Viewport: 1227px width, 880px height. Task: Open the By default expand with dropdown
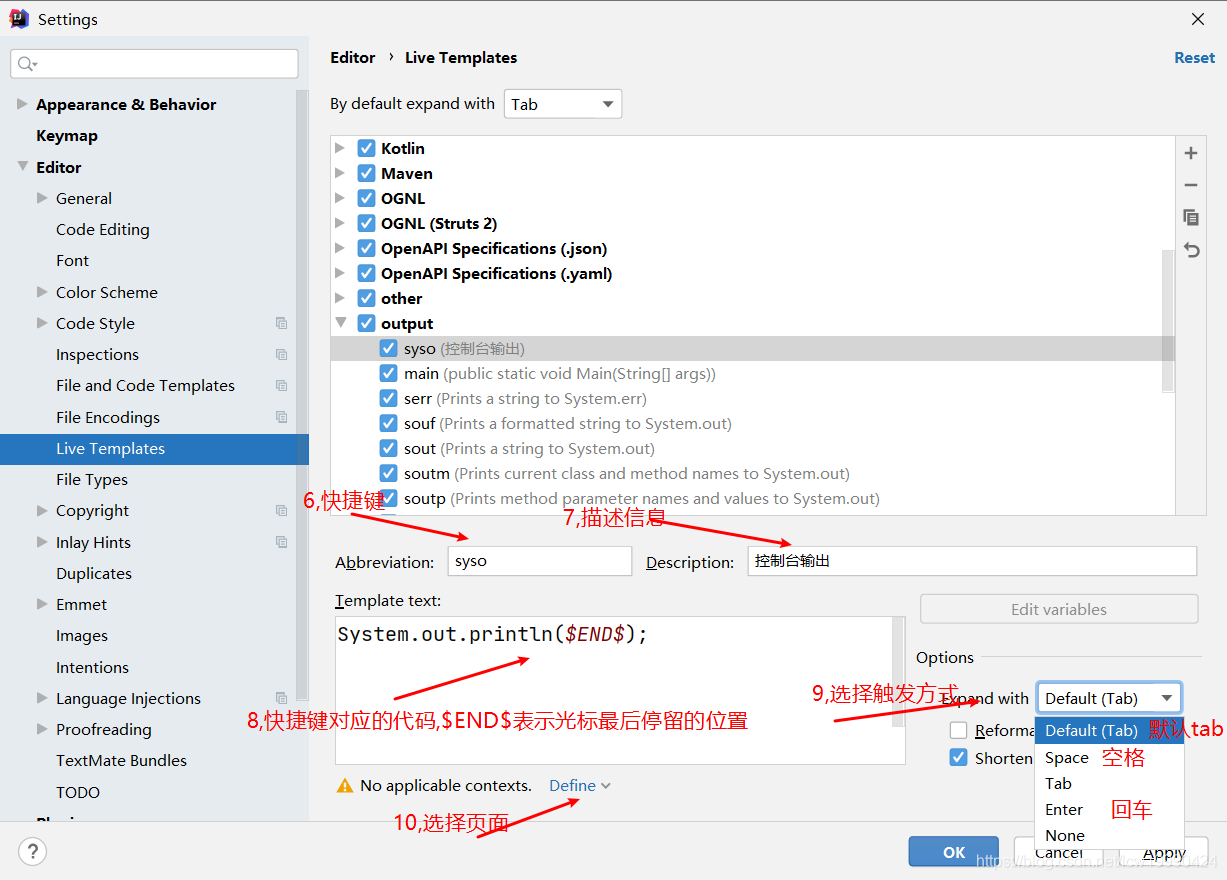point(563,104)
